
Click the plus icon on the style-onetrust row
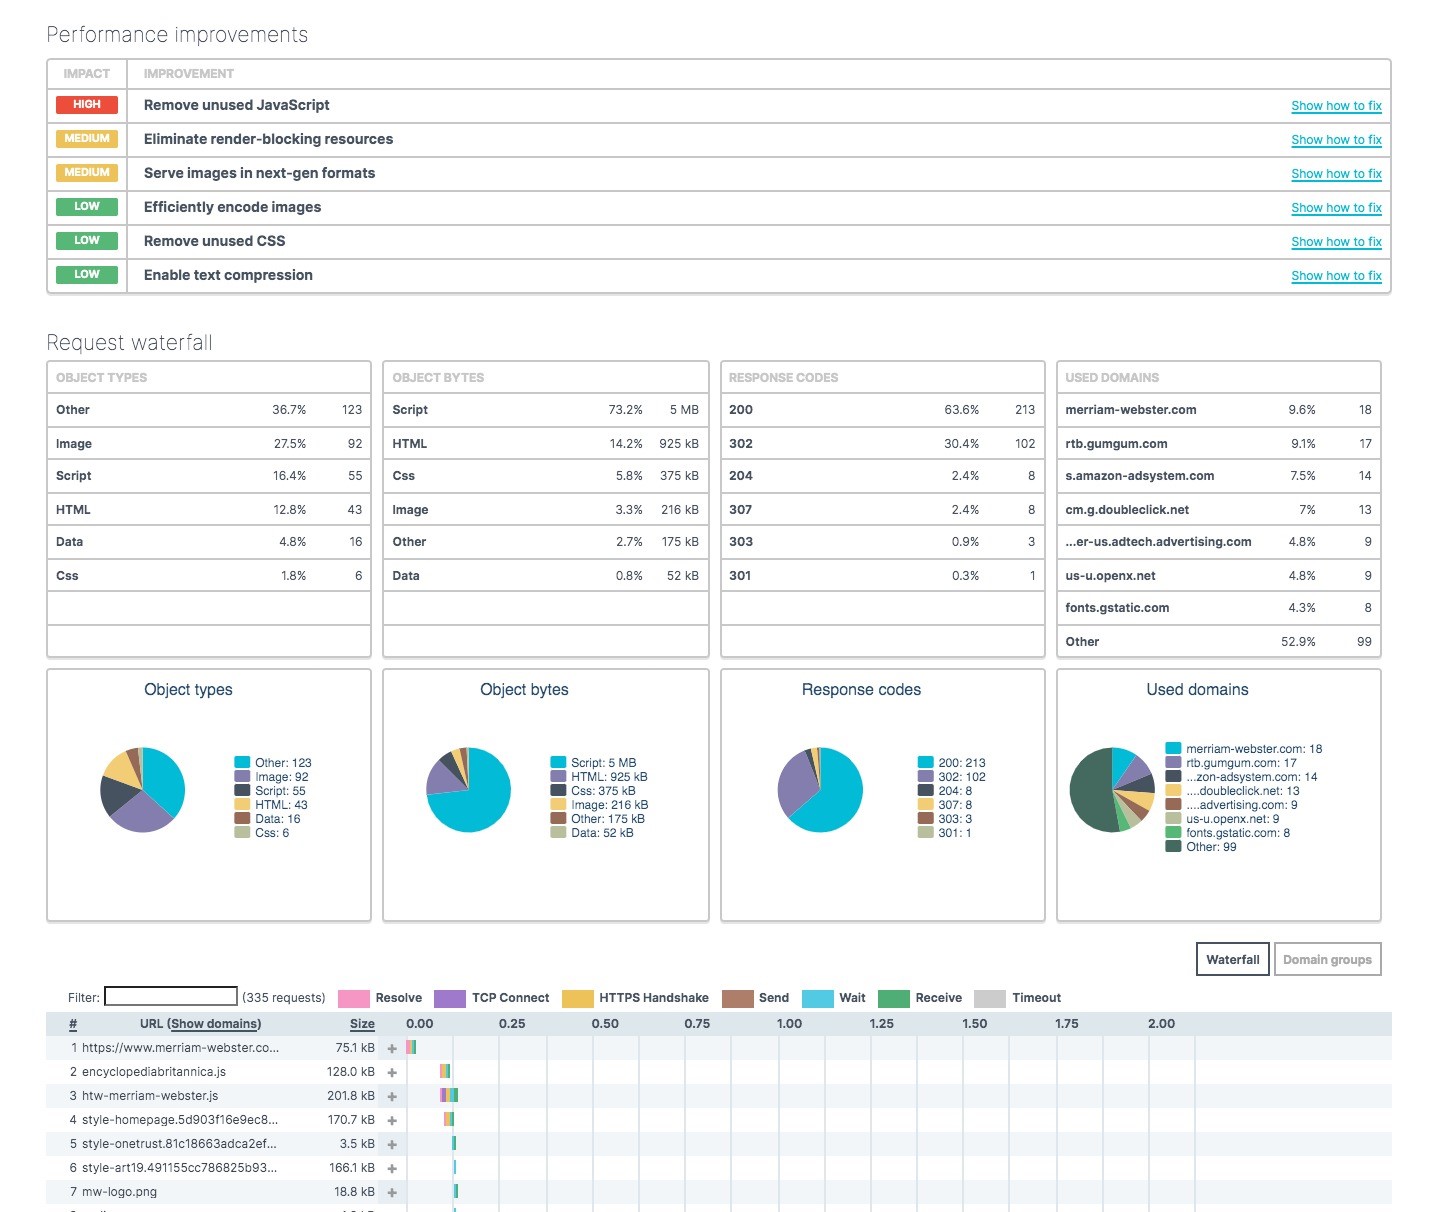(x=392, y=1143)
